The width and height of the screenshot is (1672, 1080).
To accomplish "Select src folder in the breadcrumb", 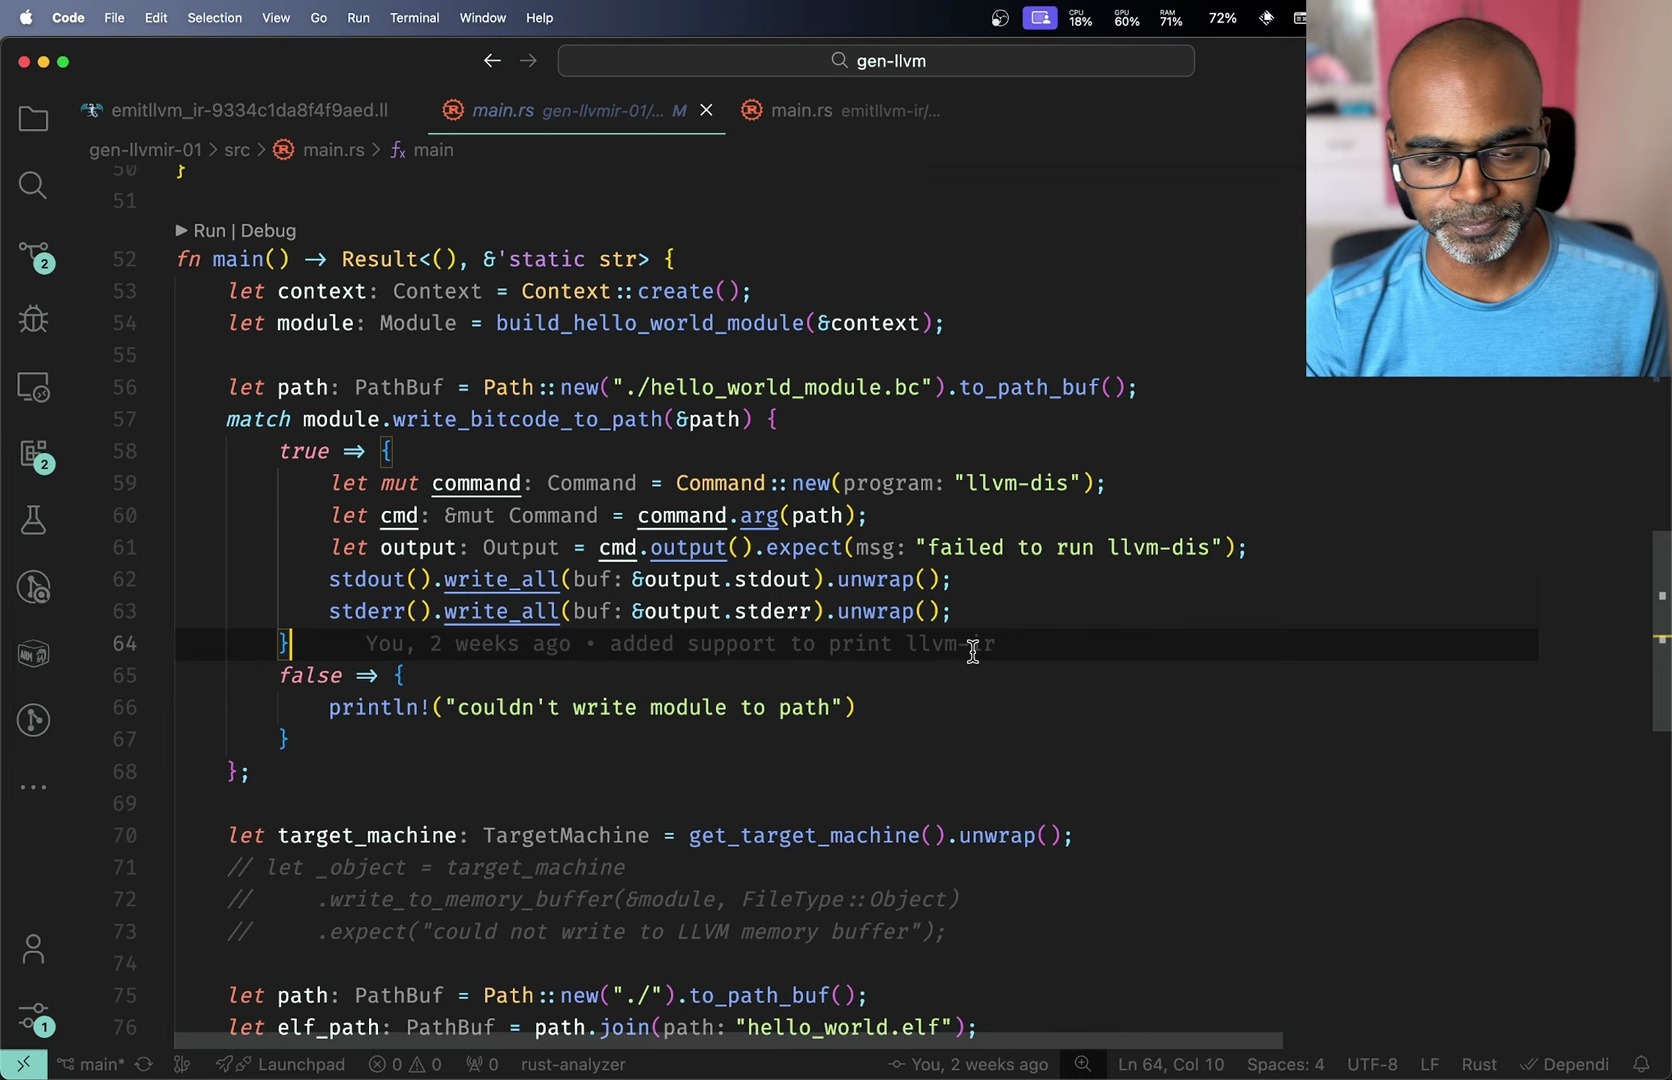I will [x=237, y=150].
